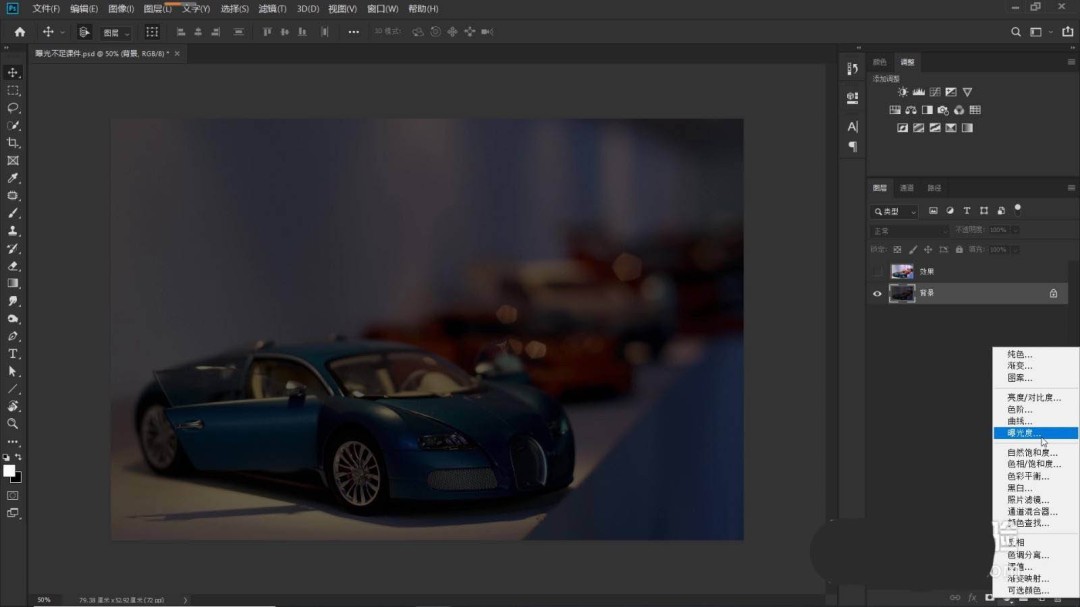Open the Adjustments panel flyout menu

(x=1071, y=62)
